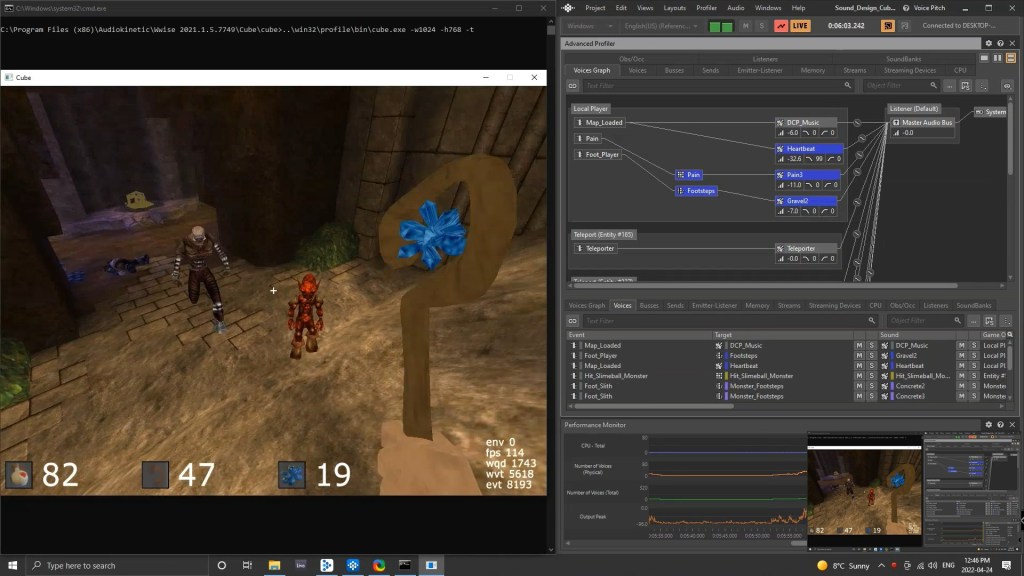The image size is (1024, 576).
Task: Switch to the Memory tab in the profiler
Action: (812, 70)
